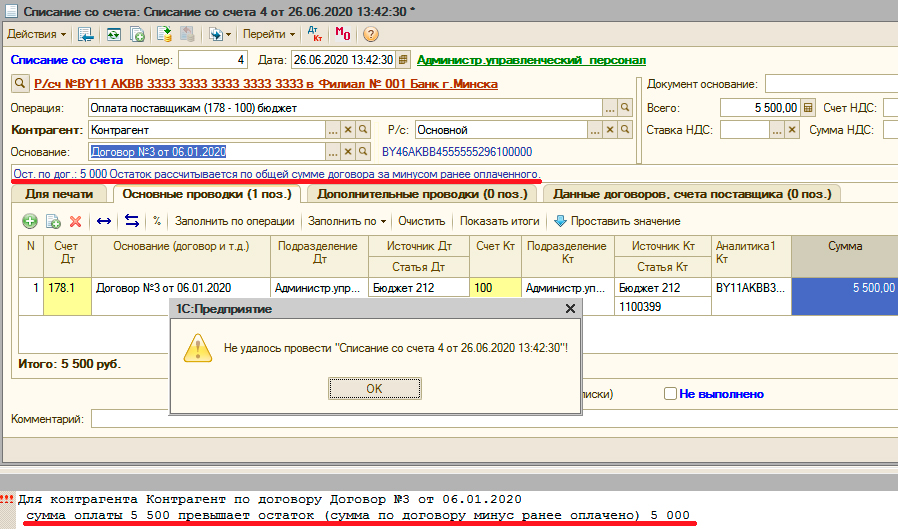
Task: Toggle the Не выполнено checkbox
Action: point(671,394)
